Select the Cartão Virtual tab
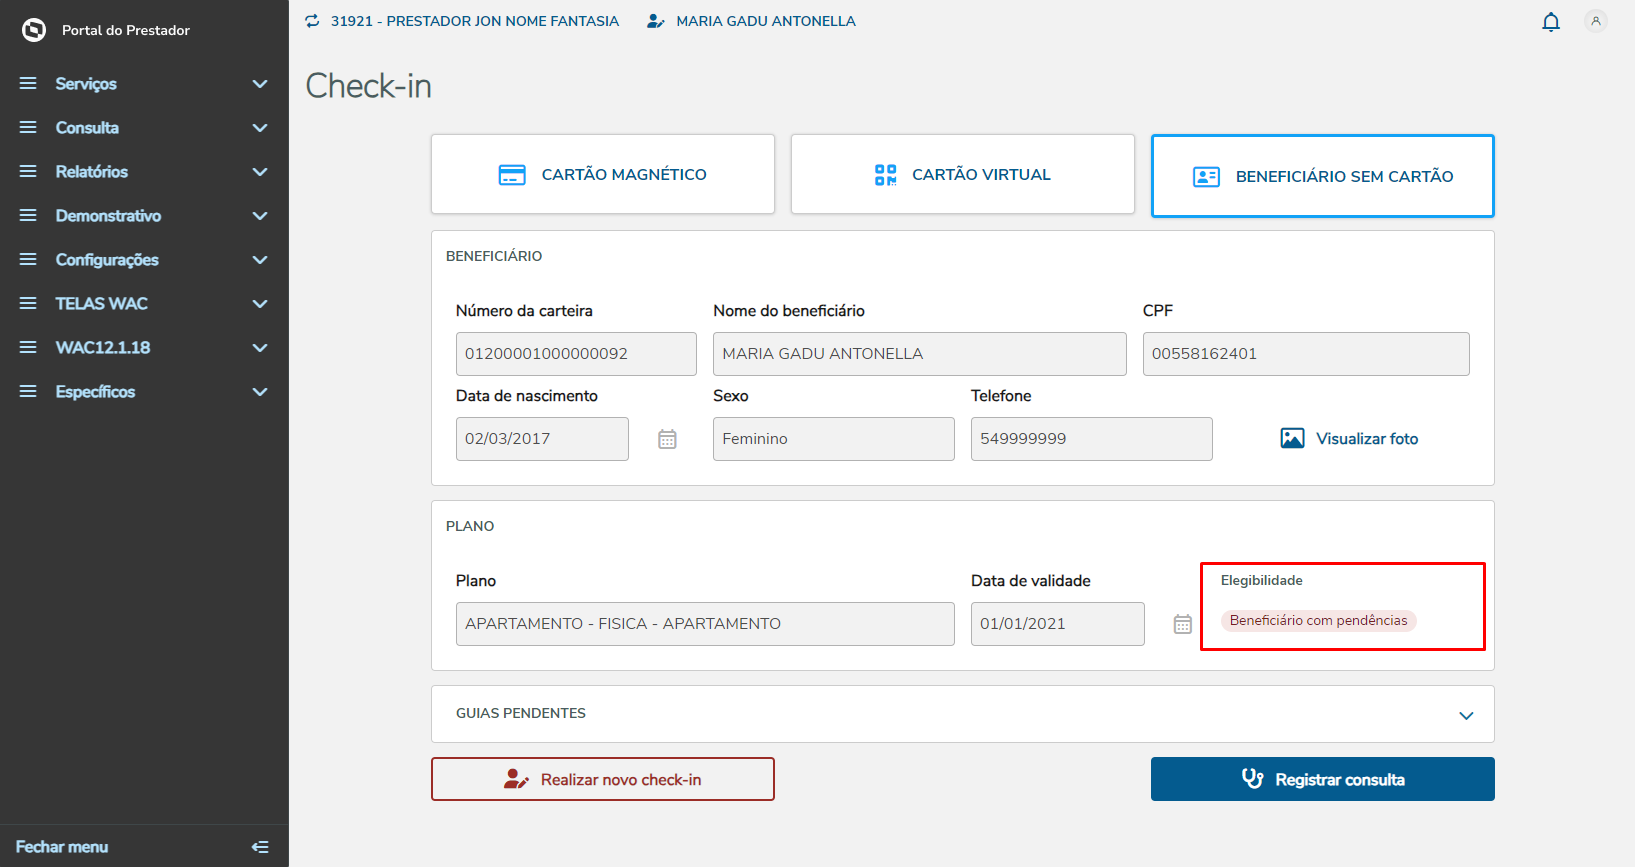The width and height of the screenshot is (1635, 867). (x=962, y=174)
